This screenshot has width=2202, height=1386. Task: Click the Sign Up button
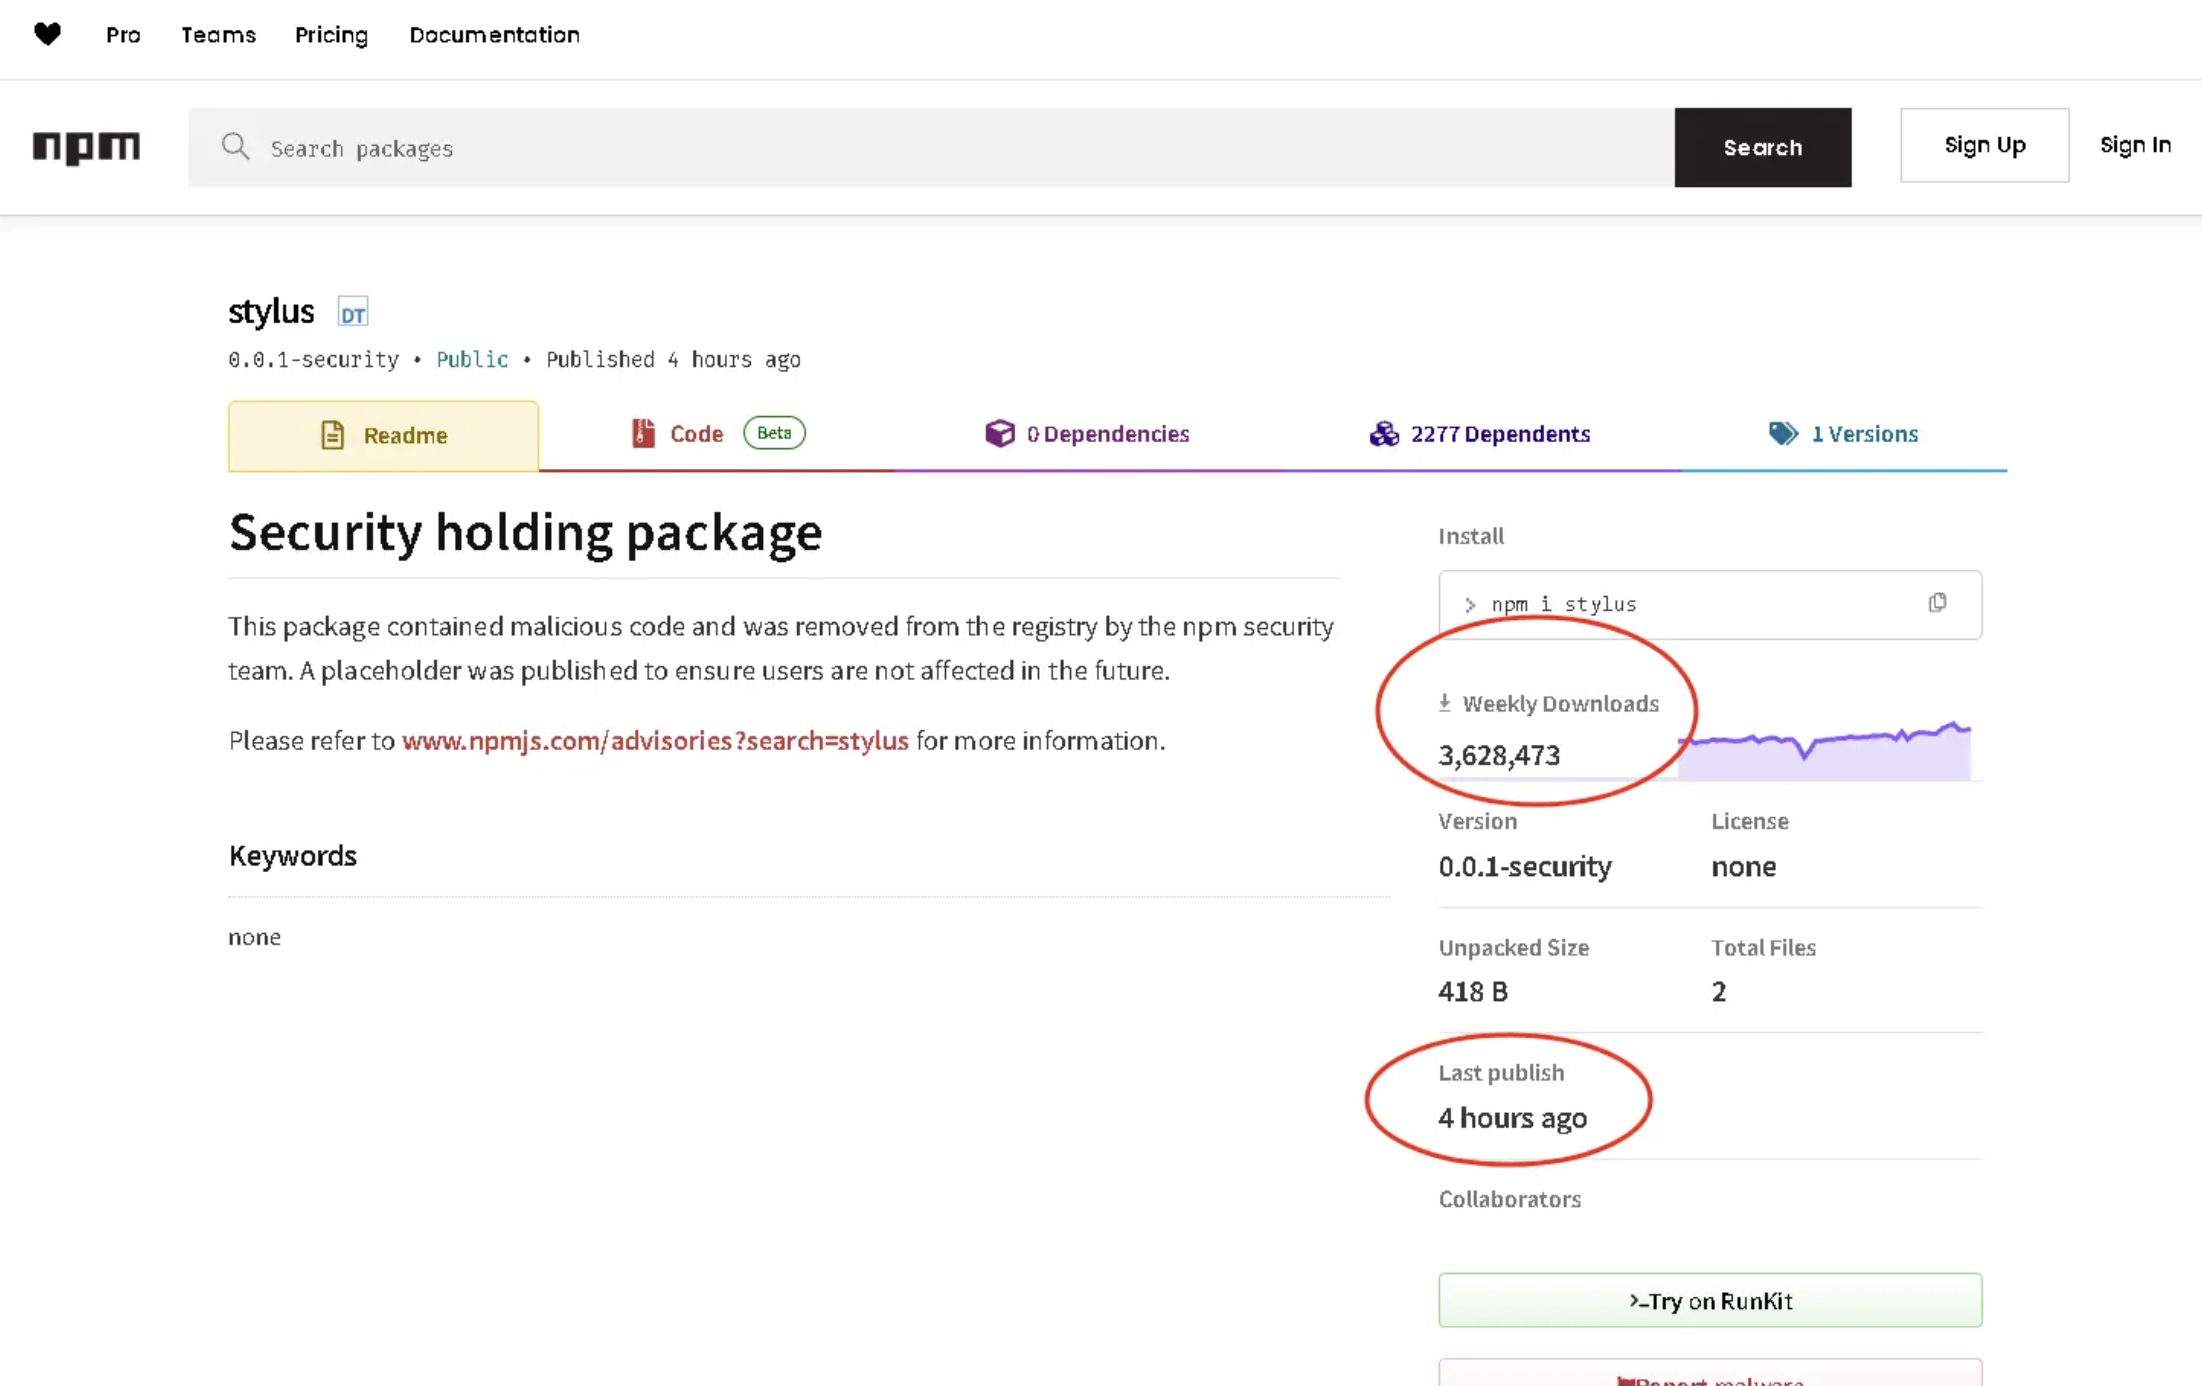tap(1985, 145)
